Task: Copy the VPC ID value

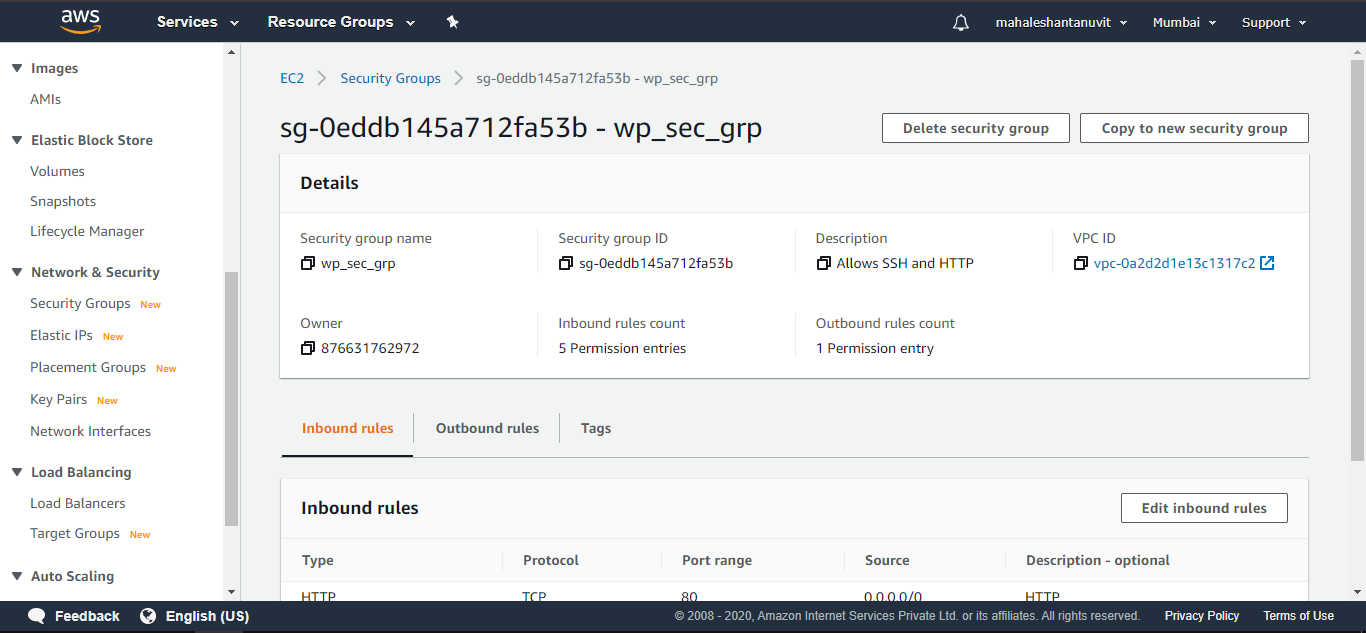Action: coord(1080,263)
